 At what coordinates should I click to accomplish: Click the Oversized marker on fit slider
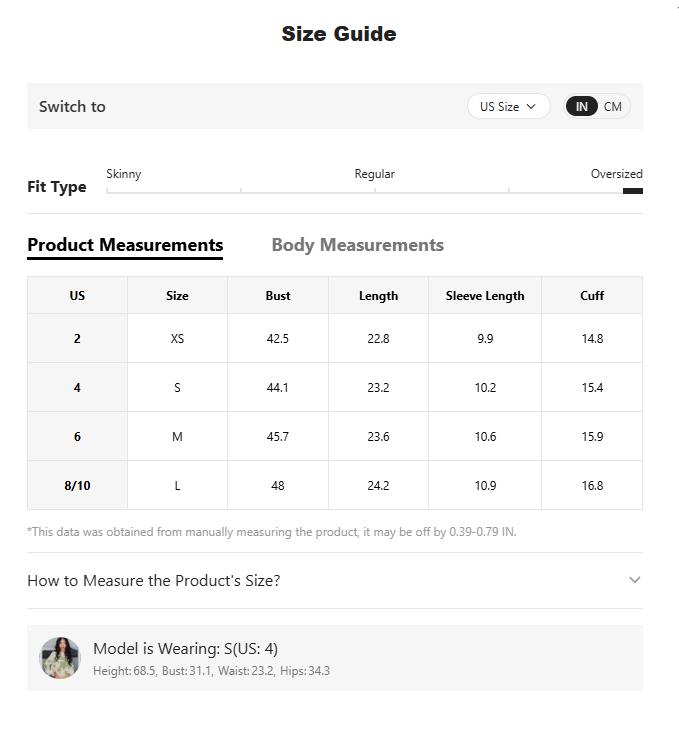point(632,190)
